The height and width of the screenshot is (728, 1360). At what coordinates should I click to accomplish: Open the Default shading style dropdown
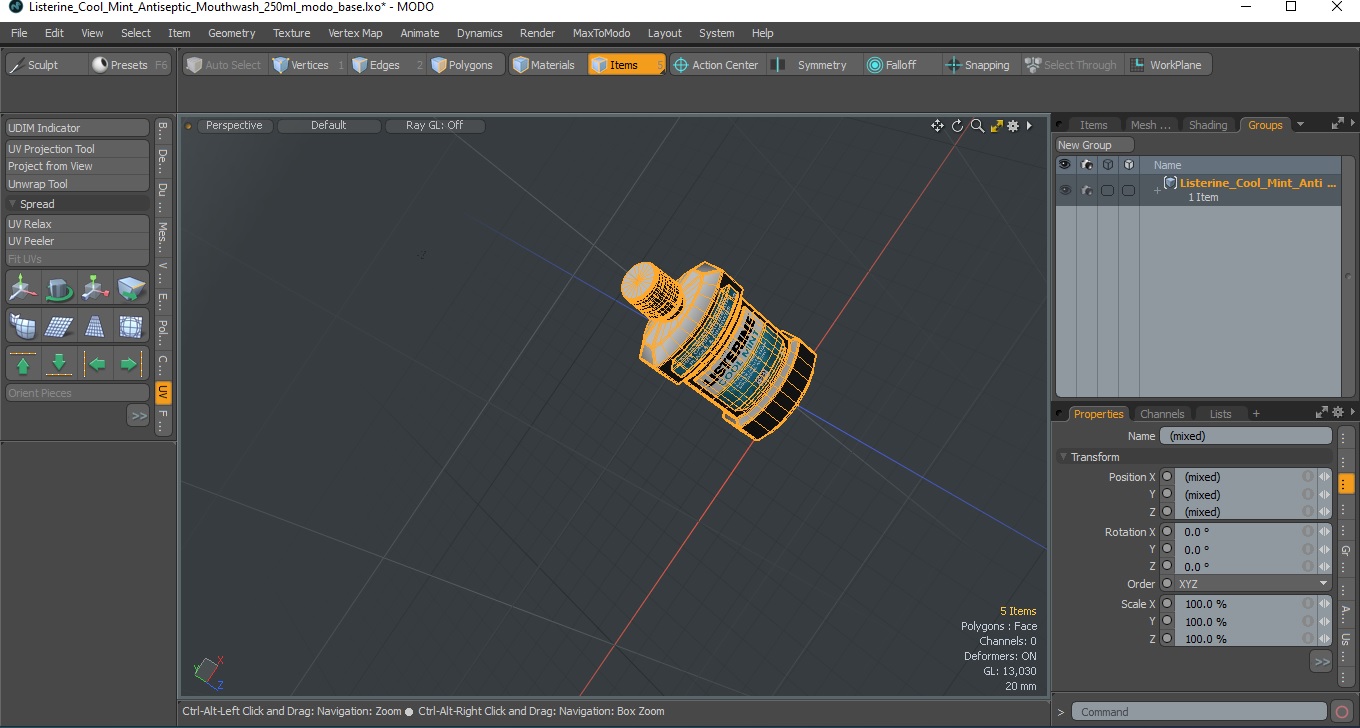(329, 126)
